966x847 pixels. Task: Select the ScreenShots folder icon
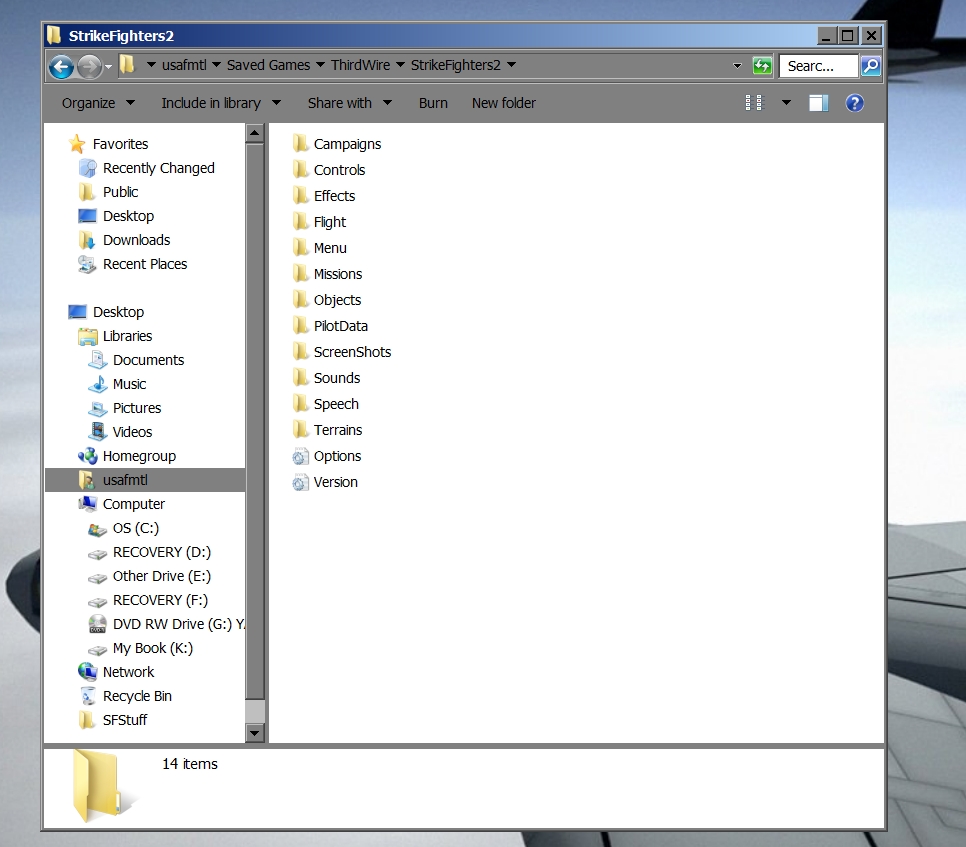pos(300,352)
